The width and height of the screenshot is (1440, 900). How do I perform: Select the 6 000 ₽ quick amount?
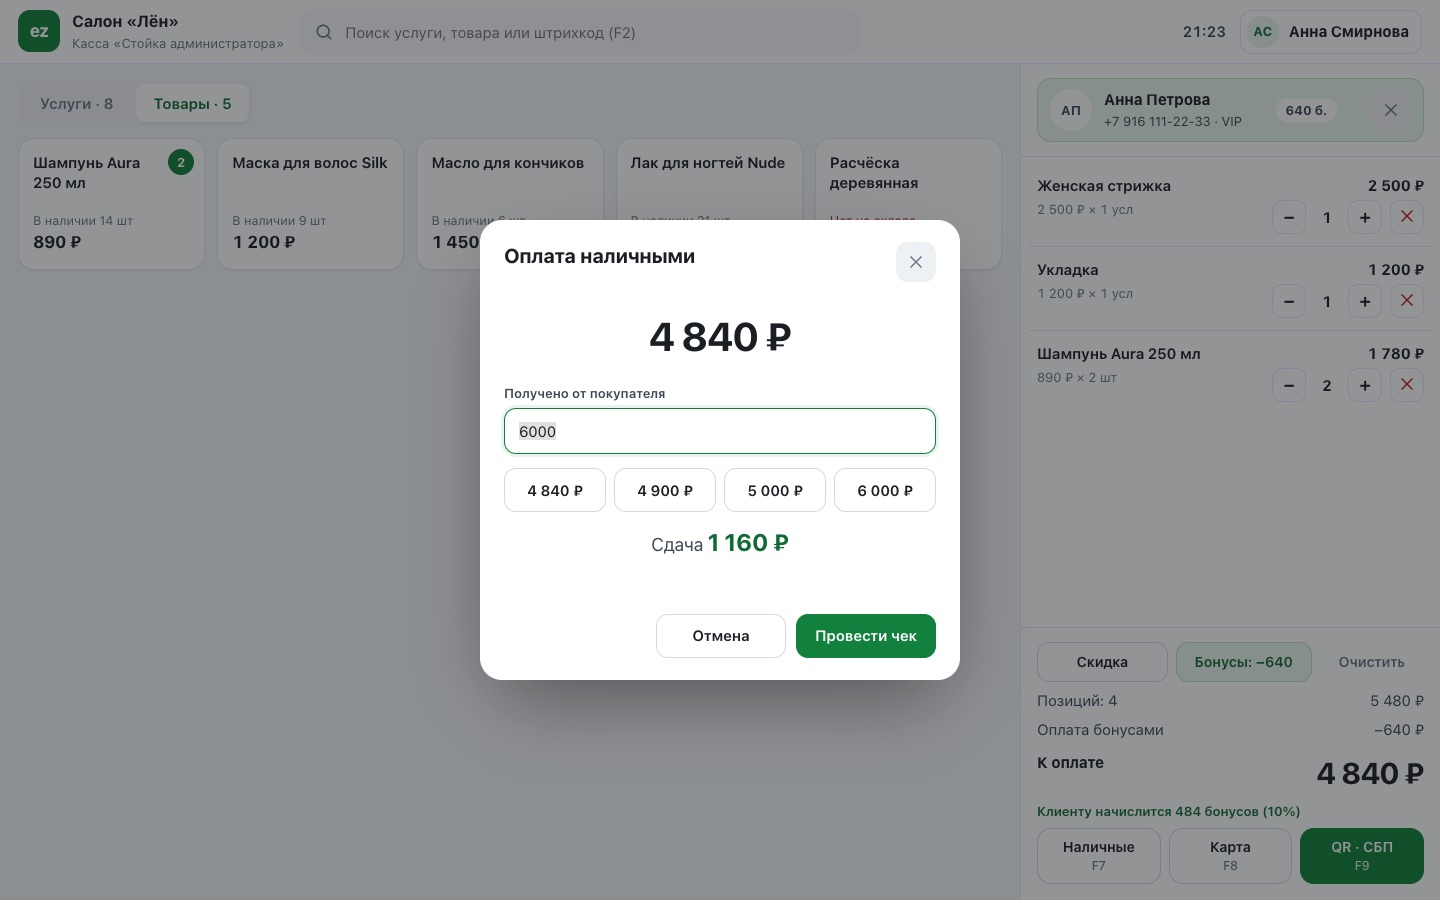click(885, 490)
